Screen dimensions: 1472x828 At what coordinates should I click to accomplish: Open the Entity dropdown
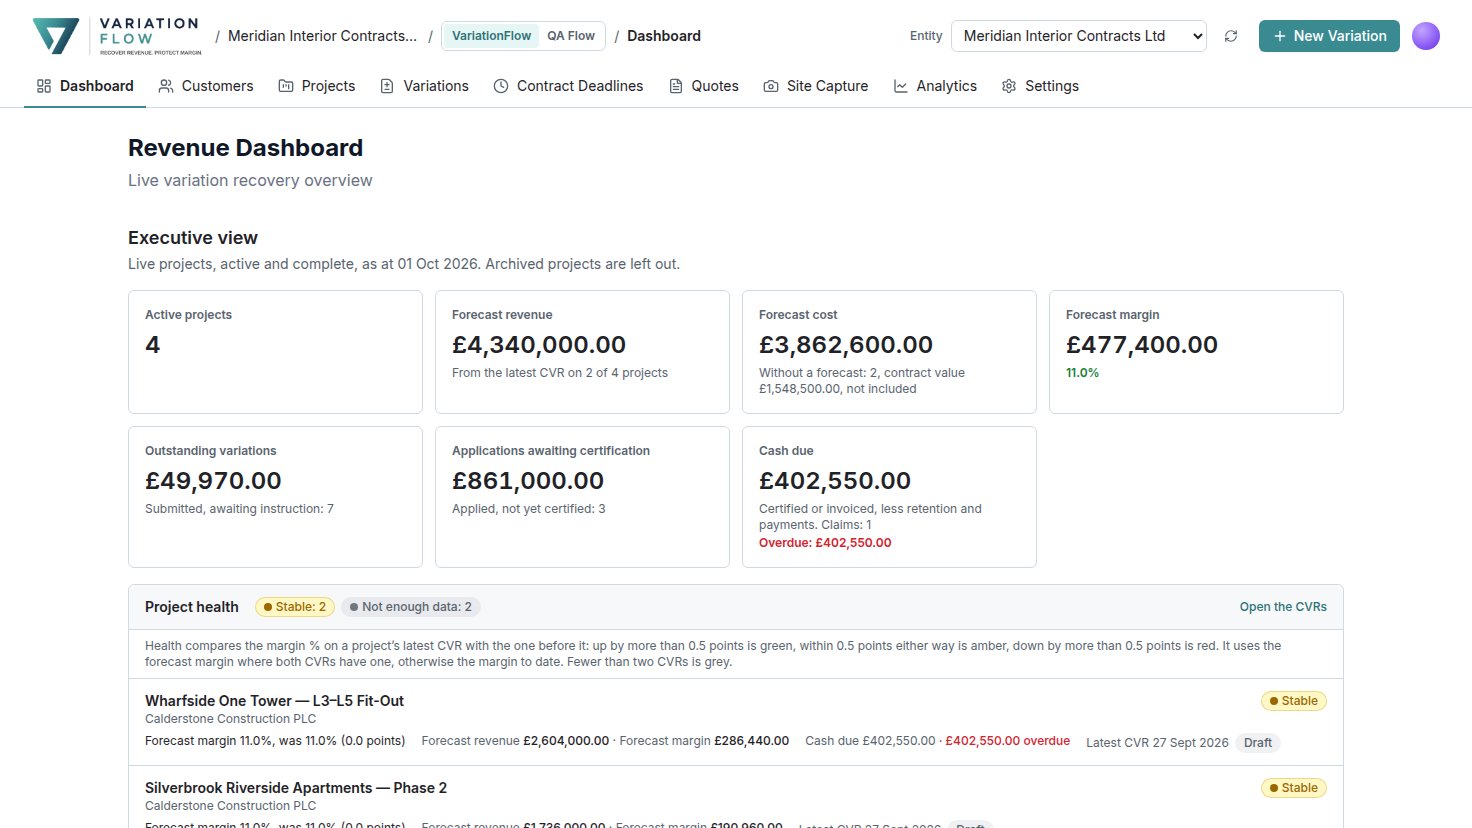tap(1079, 36)
